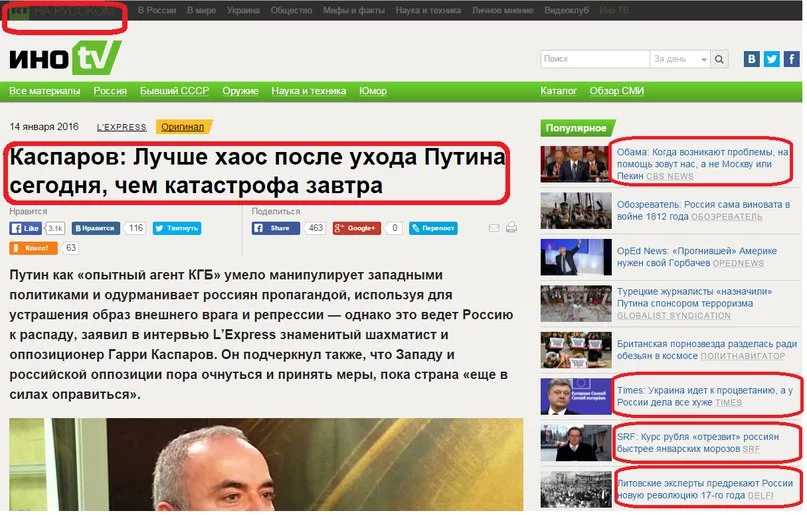Click the SRF reporter thumbnail
The height and width of the screenshot is (515, 807).
576,442
